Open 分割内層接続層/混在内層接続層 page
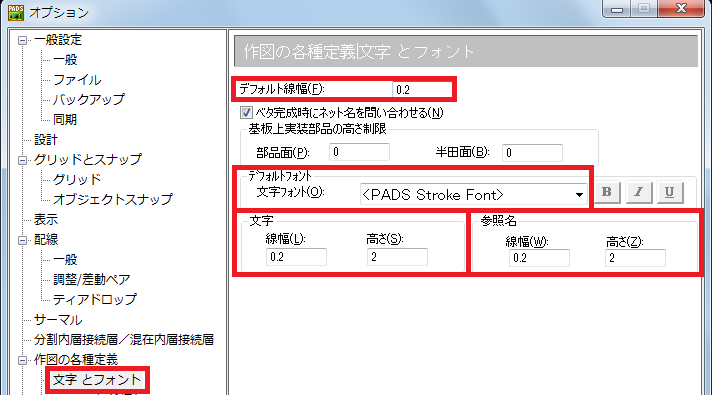Viewport: 712px width, 395px height. point(124,340)
